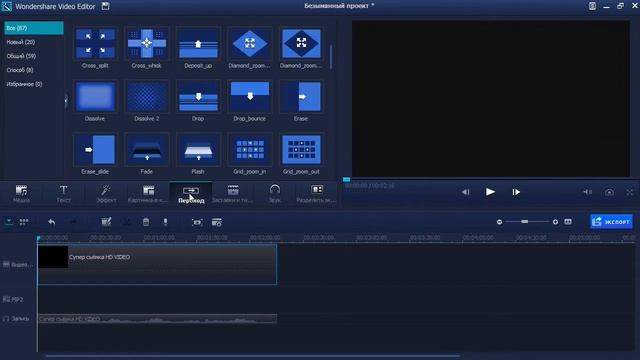Open the Картинка-в-картинке tab
640x360 pixels.
pyautogui.click(x=148, y=193)
